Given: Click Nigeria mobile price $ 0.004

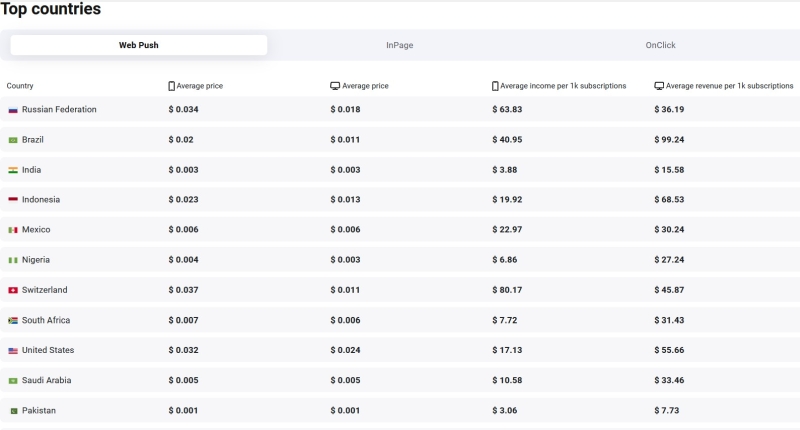Looking at the screenshot, I should click(x=183, y=260).
